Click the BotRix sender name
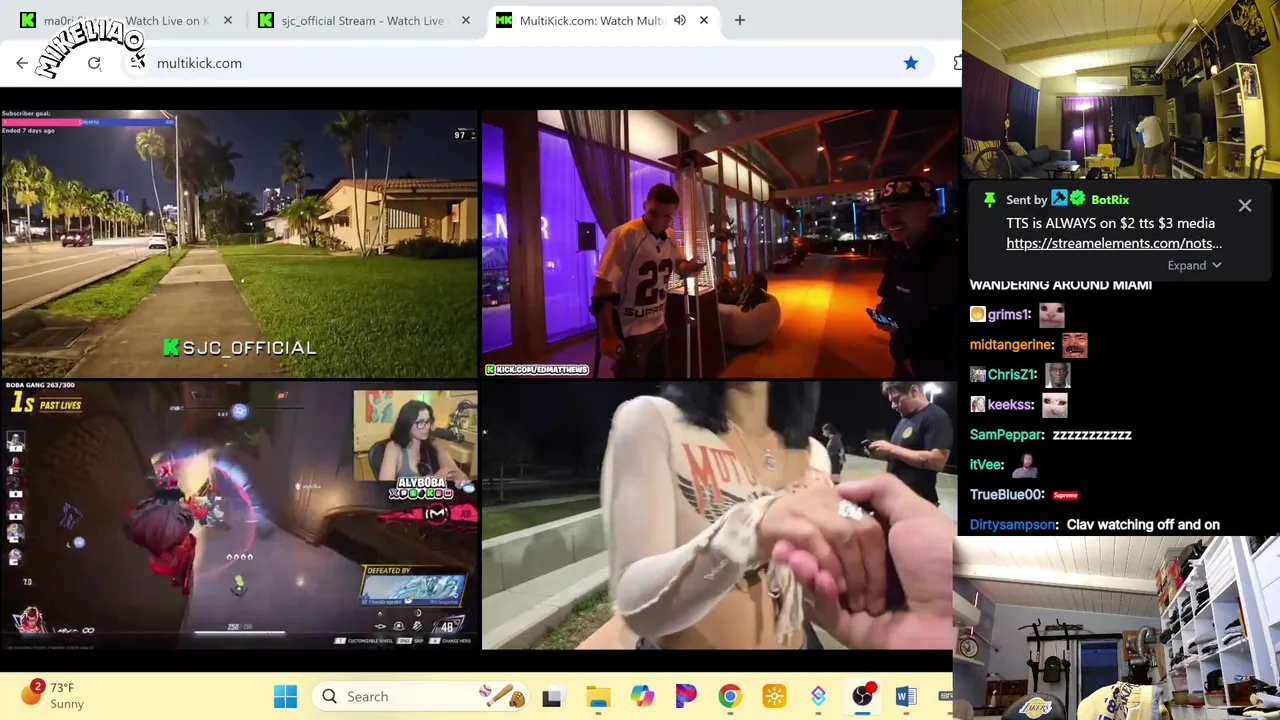Image resolution: width=1280 pixels, height=720 pixels. (x=1110, y=200)
